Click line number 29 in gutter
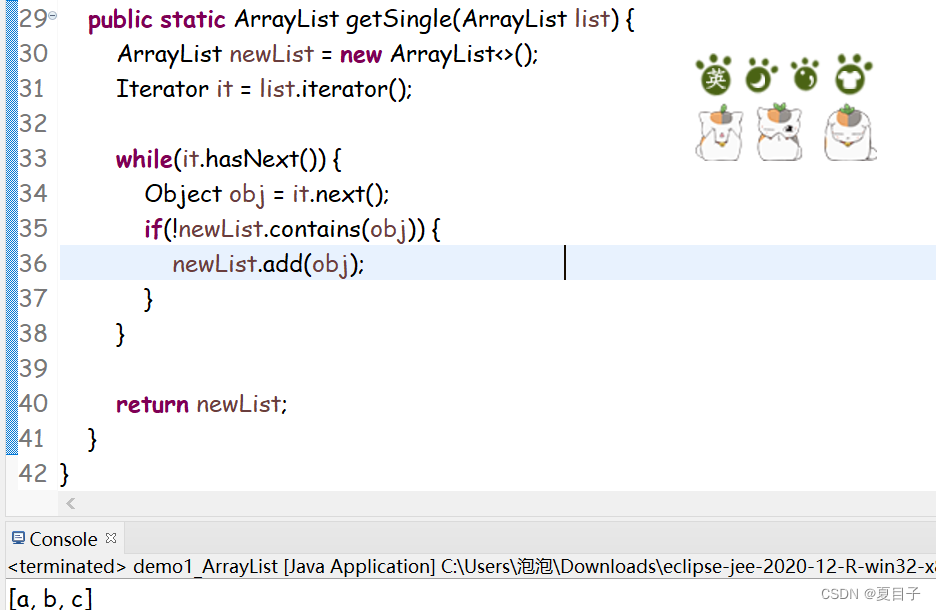The width and height of the screenshot is (936, 610). click(x=32, y=19)
